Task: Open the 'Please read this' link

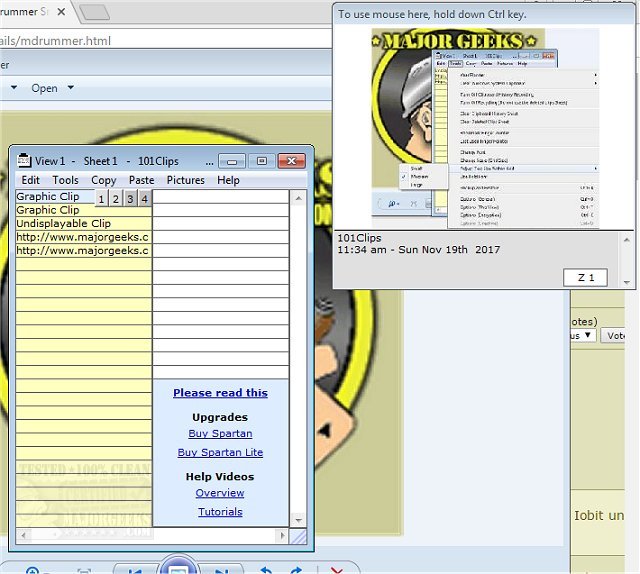Action: (220, 393)
